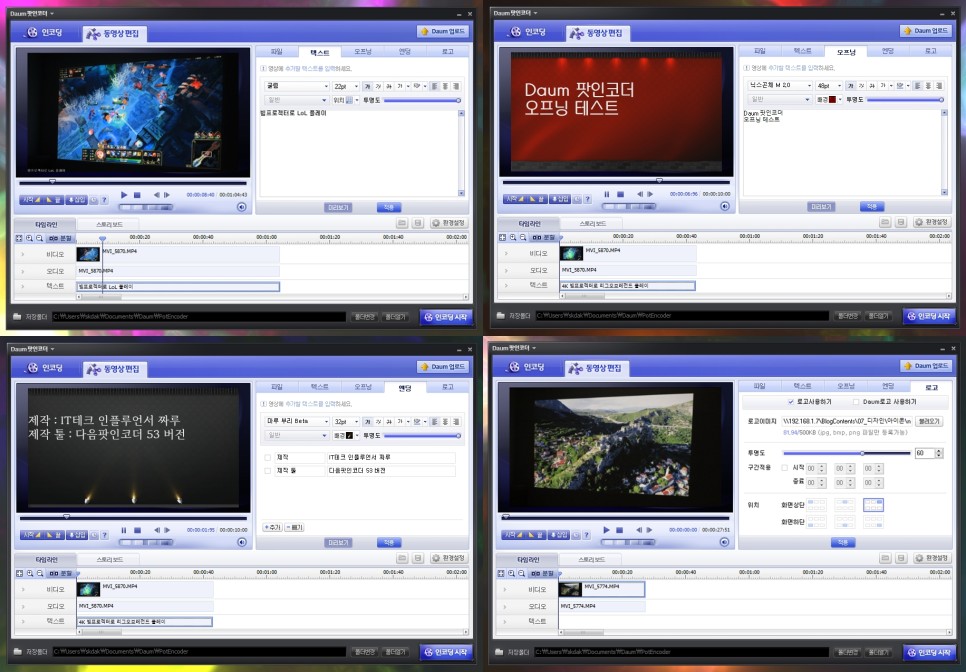Screen dimensions: 966x672
Task: Click 폴더변경 in the Text-tab window
Action: pyautogui.click(x=364, y=317)
